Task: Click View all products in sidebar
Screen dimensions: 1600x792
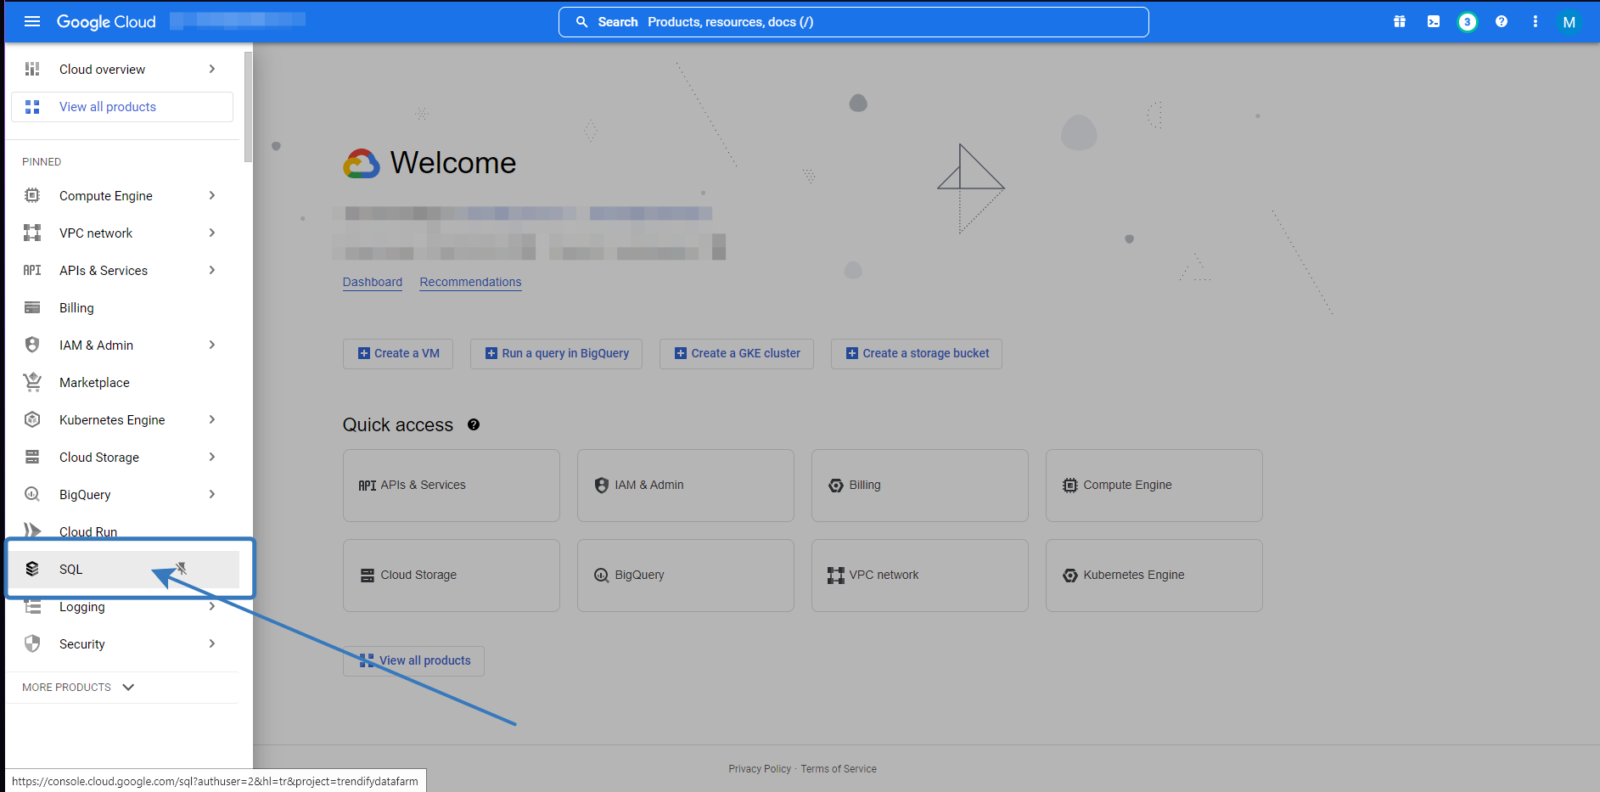Action: [x=122, y=107]
